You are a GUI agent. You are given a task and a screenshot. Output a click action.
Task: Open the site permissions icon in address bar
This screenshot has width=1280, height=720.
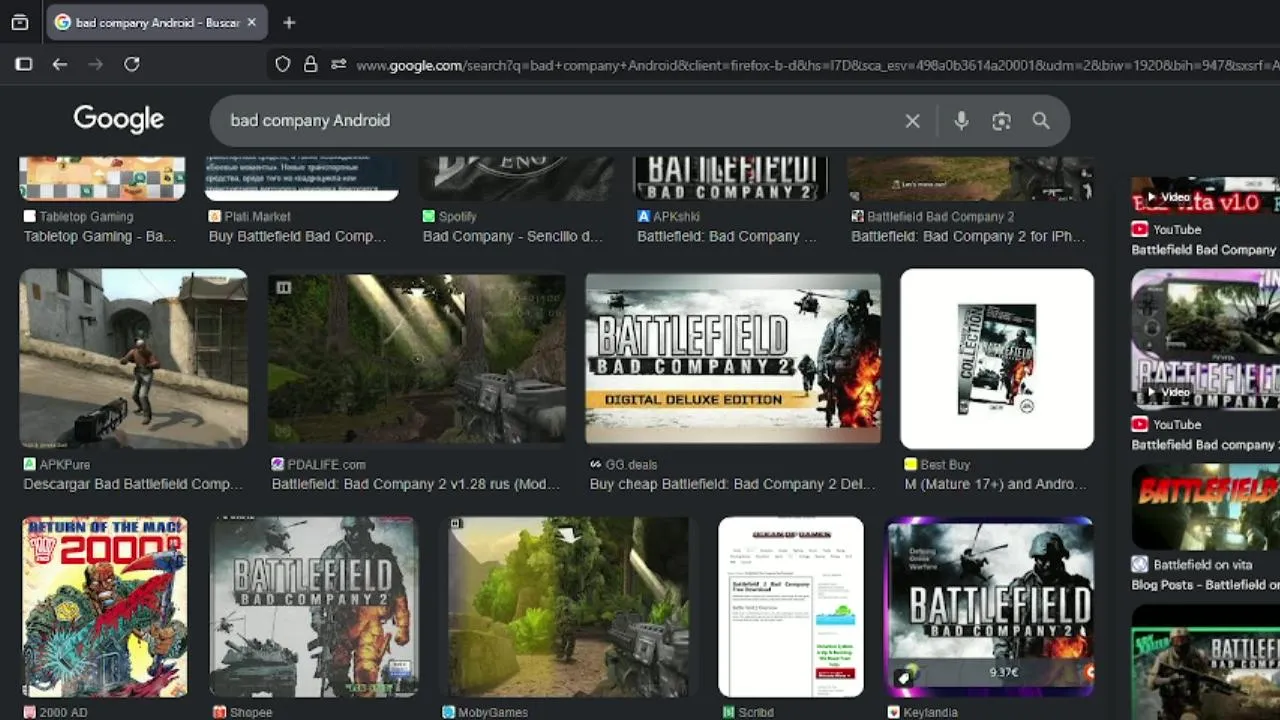coord(338,64)
